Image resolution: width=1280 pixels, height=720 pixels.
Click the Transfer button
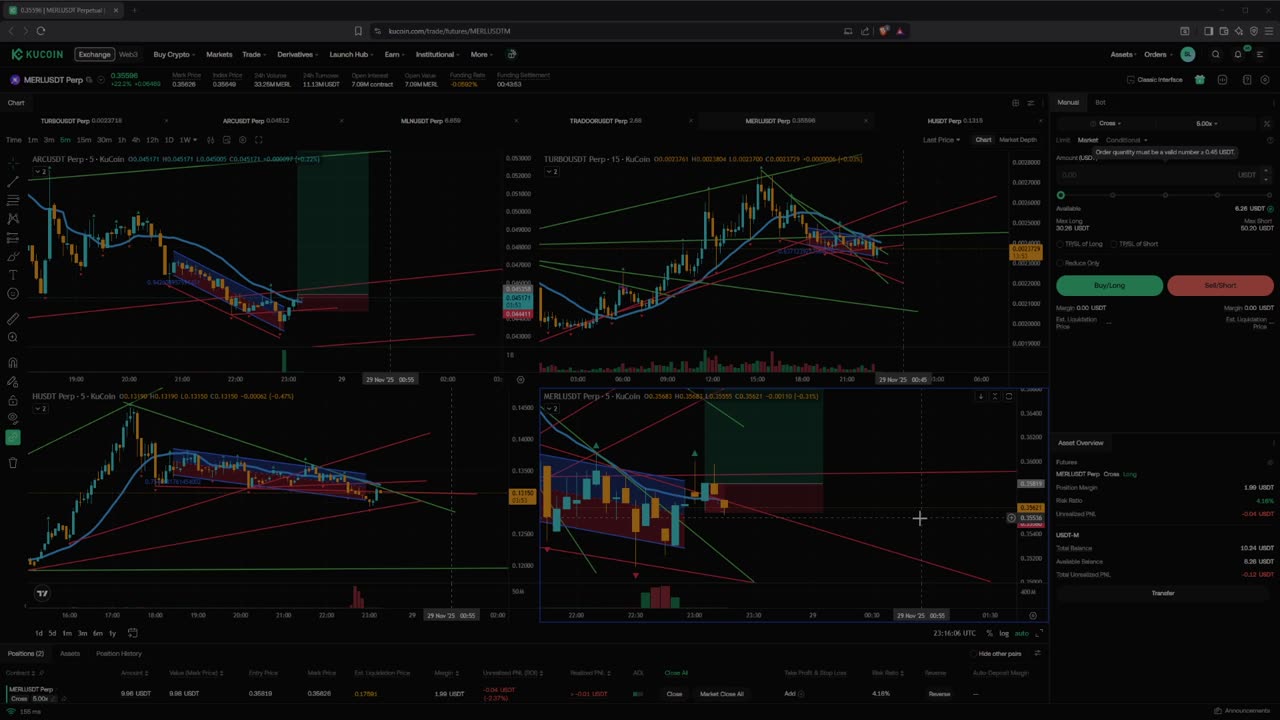pyautogui.click(x=1162, y=593)
